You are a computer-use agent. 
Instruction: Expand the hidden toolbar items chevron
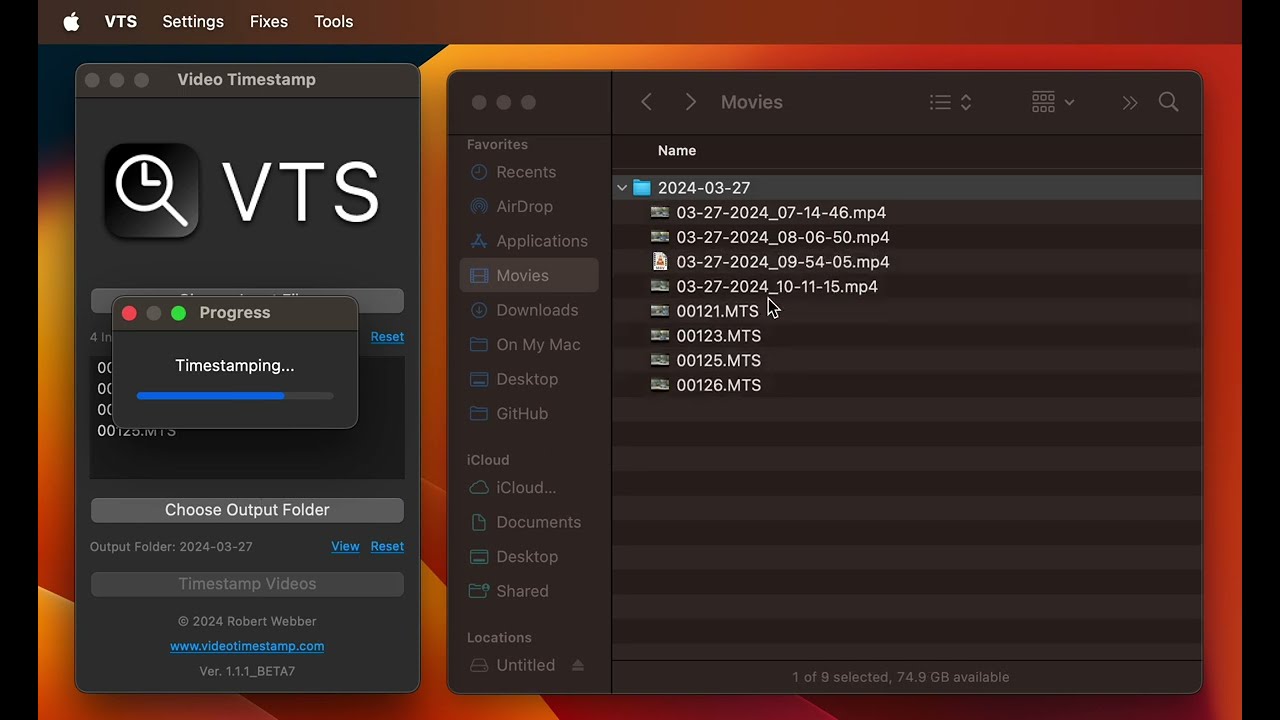point(1129,101)
